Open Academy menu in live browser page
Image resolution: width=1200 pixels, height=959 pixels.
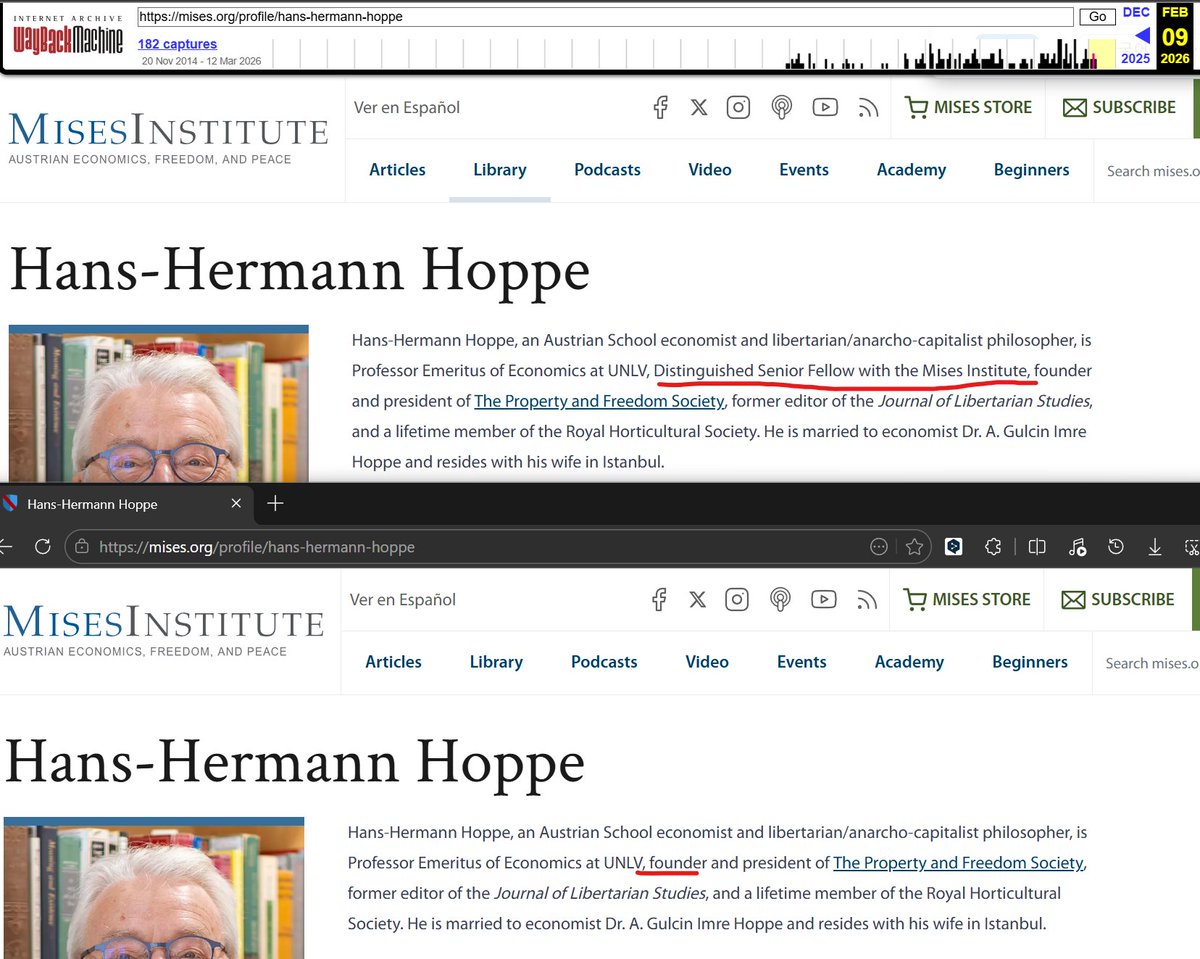(909, 661)
